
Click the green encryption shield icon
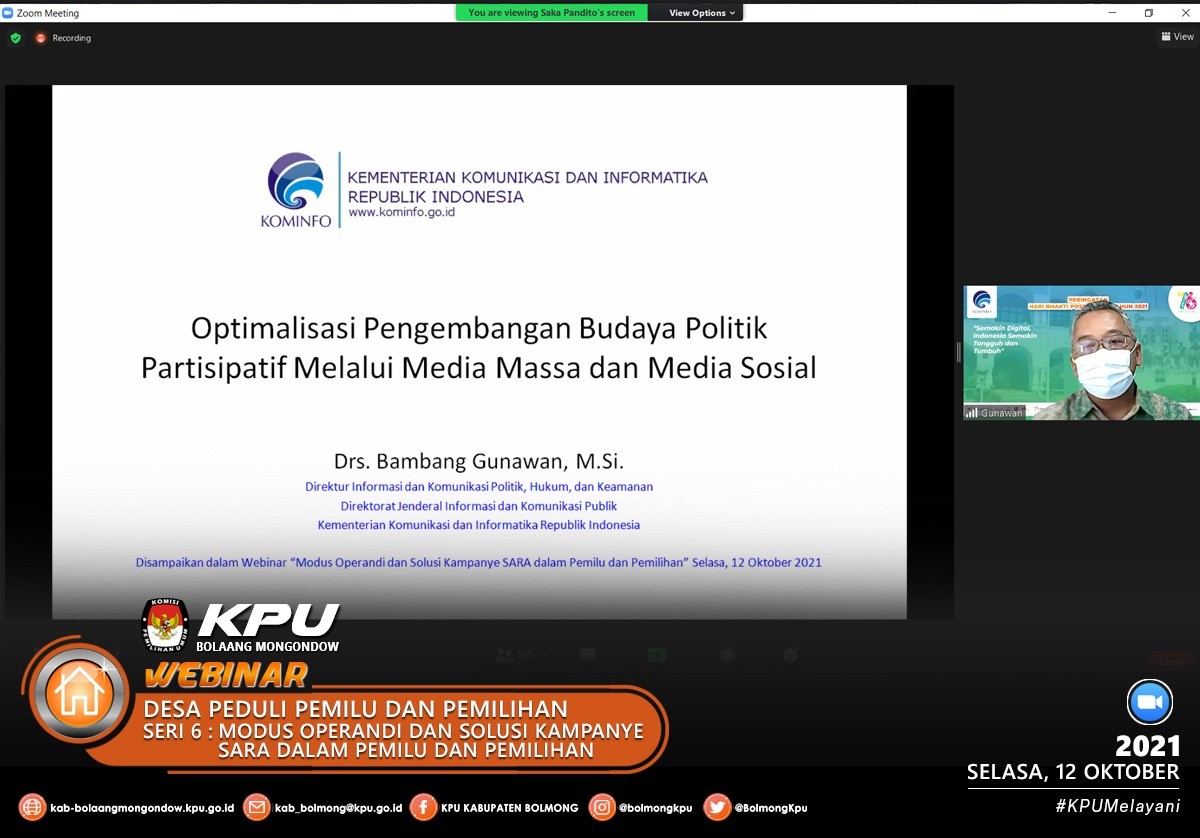click(x=15, y=38)
